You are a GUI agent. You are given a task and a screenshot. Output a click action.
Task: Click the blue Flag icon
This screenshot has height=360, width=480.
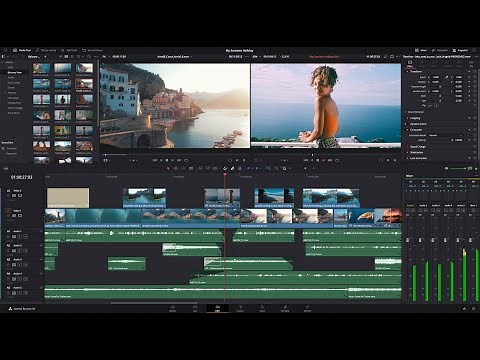point(249,169)
